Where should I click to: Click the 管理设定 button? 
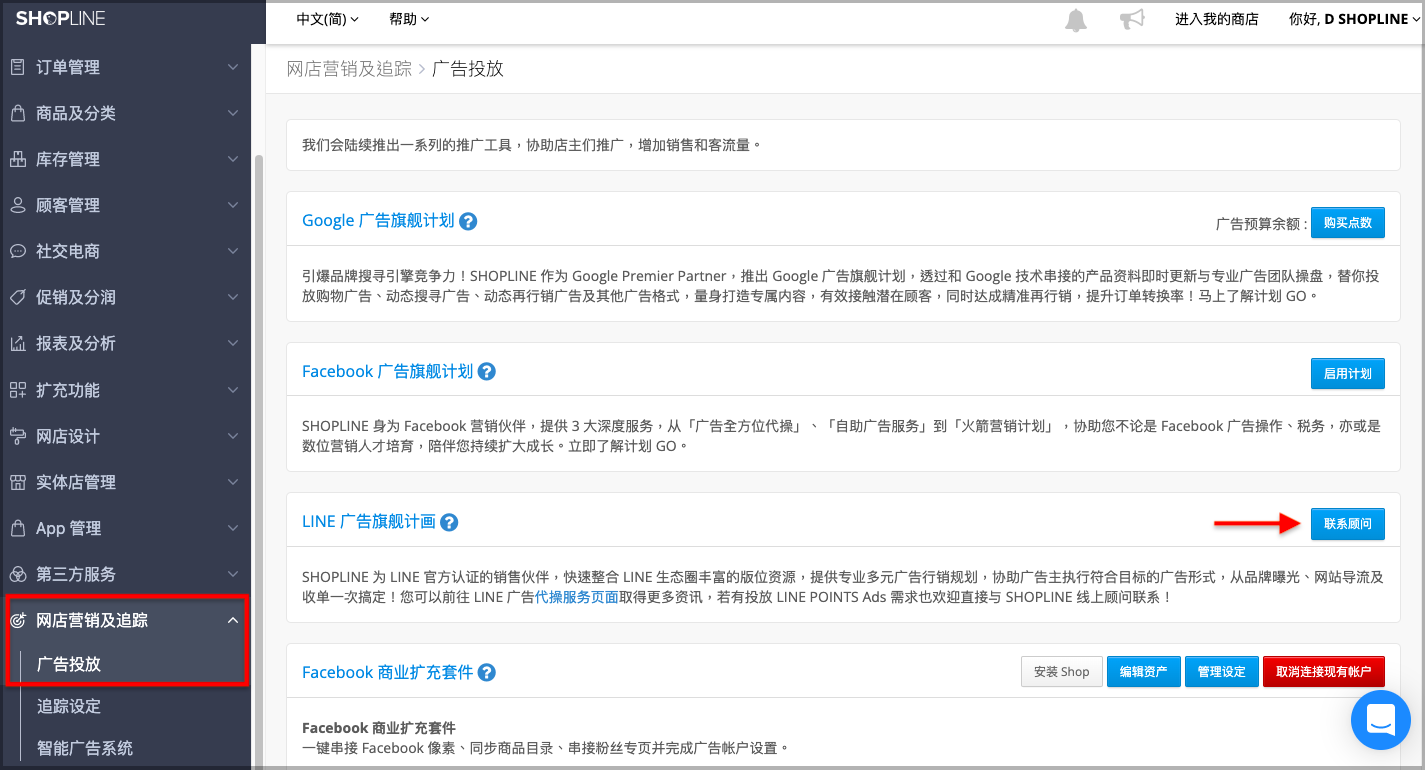coord(1221,672)
